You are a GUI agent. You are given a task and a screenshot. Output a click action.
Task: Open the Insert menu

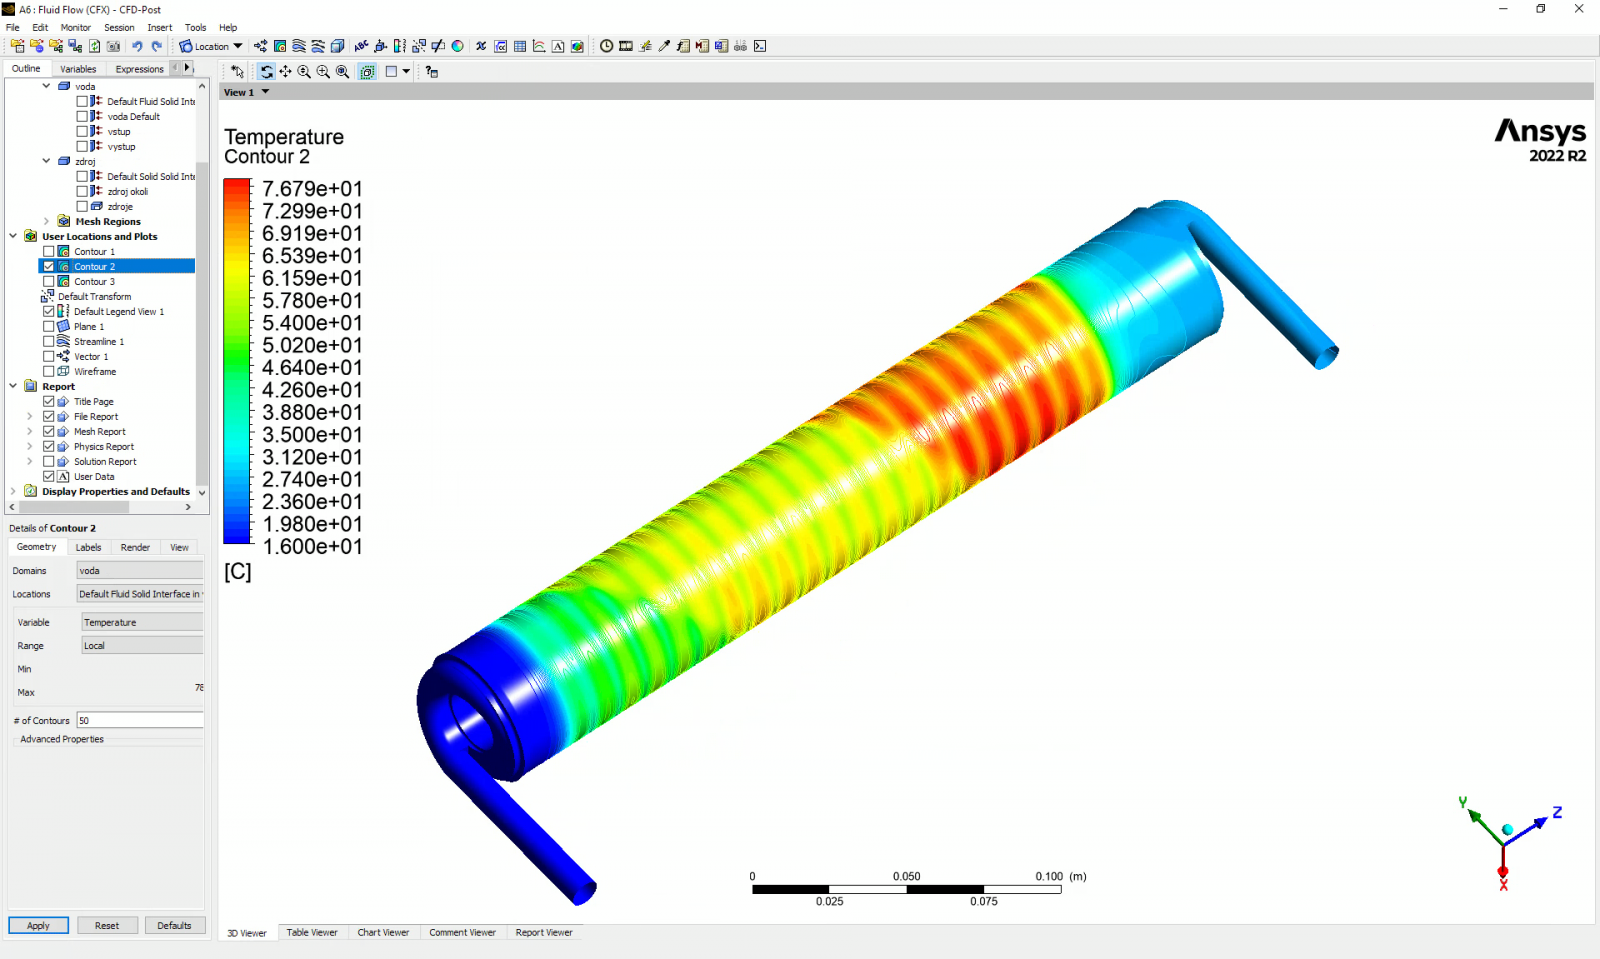pyautogui.click(x=159, y=28)
